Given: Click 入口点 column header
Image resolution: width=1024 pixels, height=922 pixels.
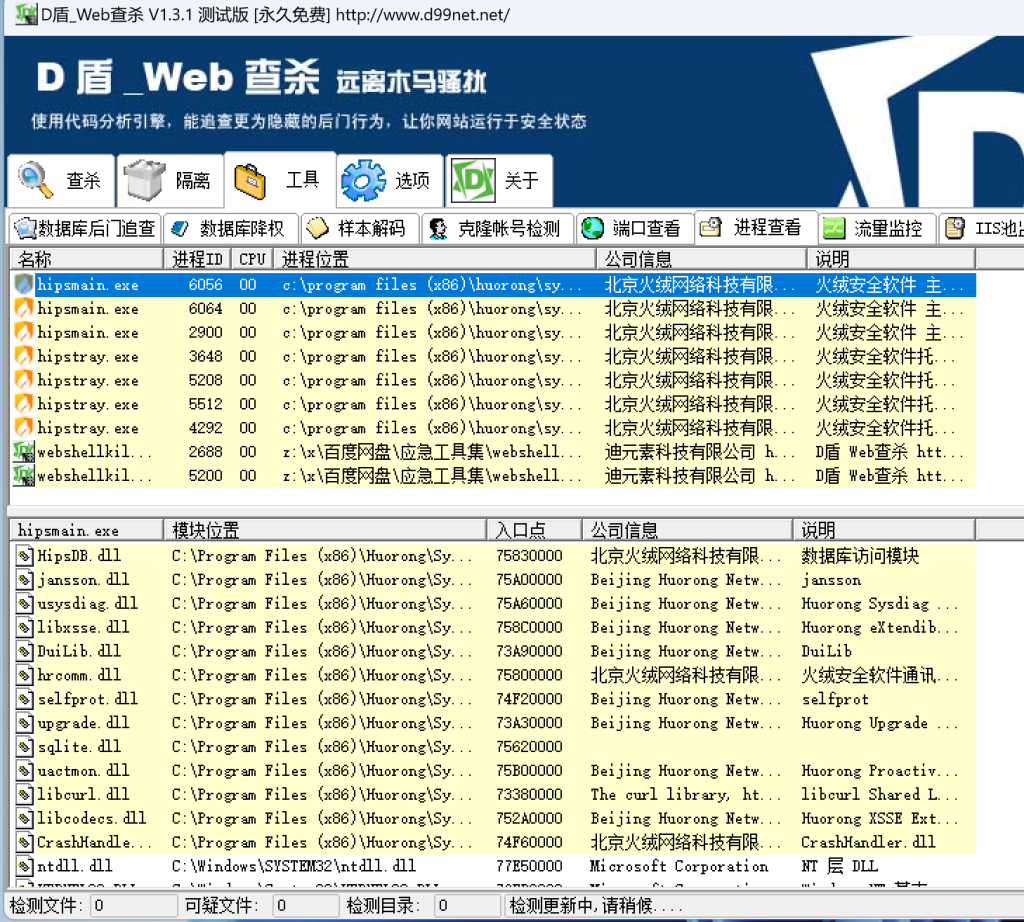Looking at the screenshot, I should pyautogui.click(x=534, y=530).
